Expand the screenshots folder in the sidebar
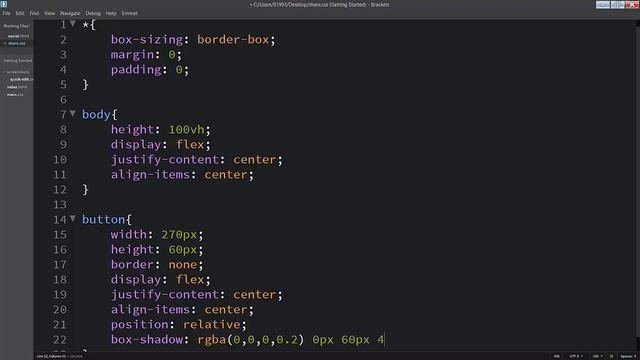Viewport: 640px width, 360px height. tap(17, 72)
